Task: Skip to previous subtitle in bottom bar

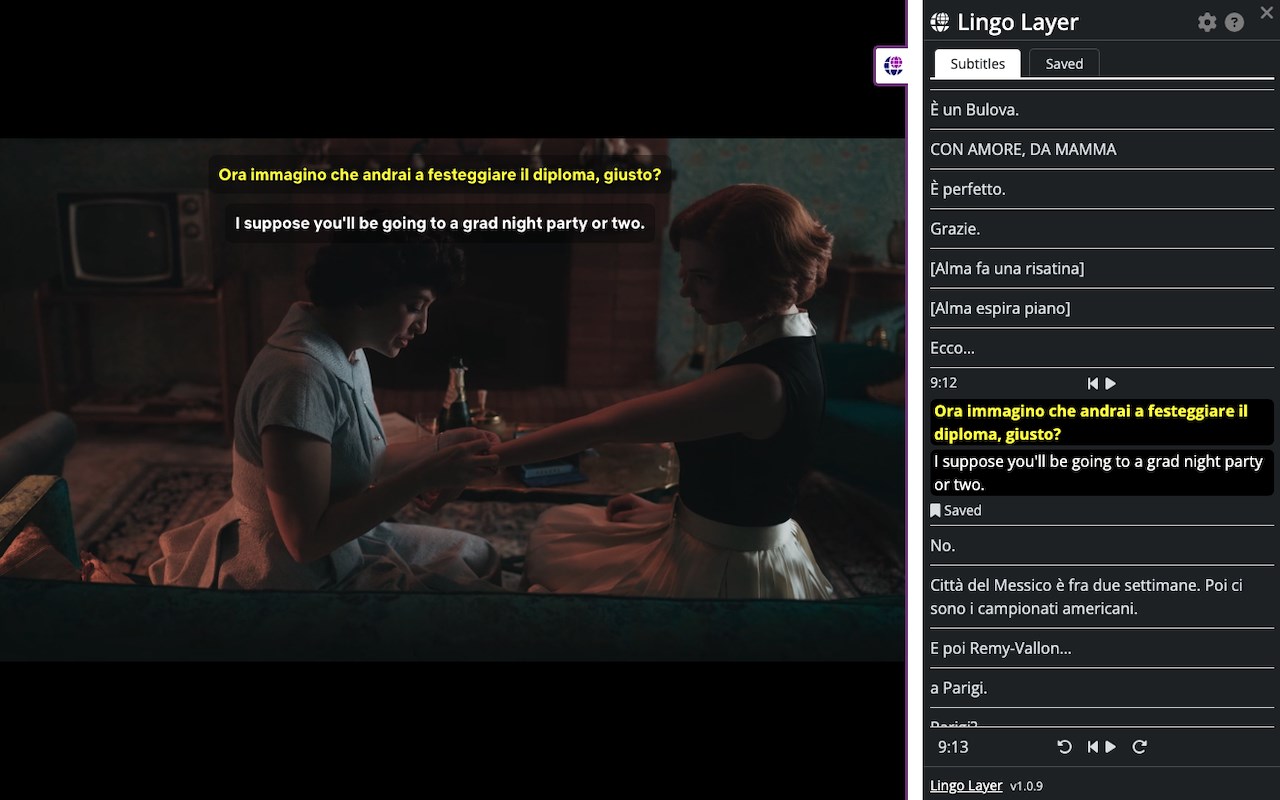Action: [1093, 747]
